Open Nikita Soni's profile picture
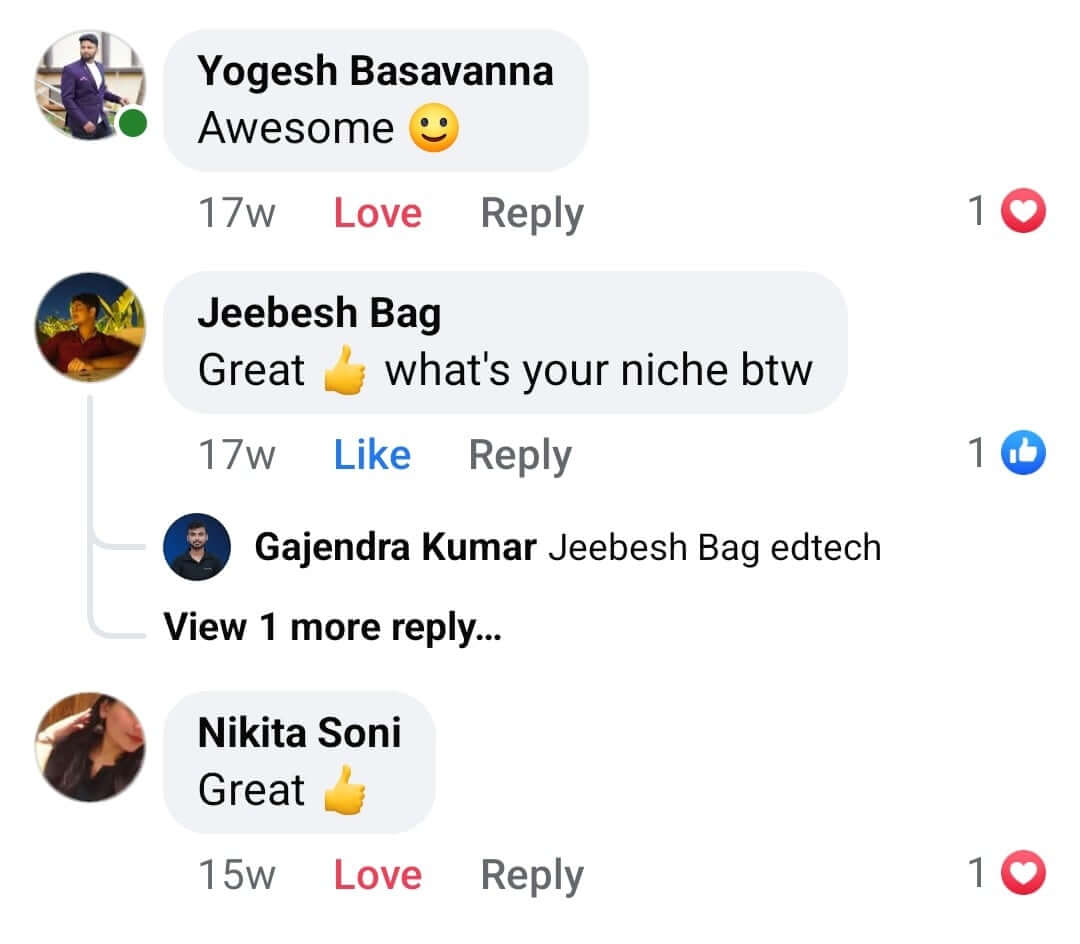The height and width of the screenshot is (944, 1080). tap(90, 747)
